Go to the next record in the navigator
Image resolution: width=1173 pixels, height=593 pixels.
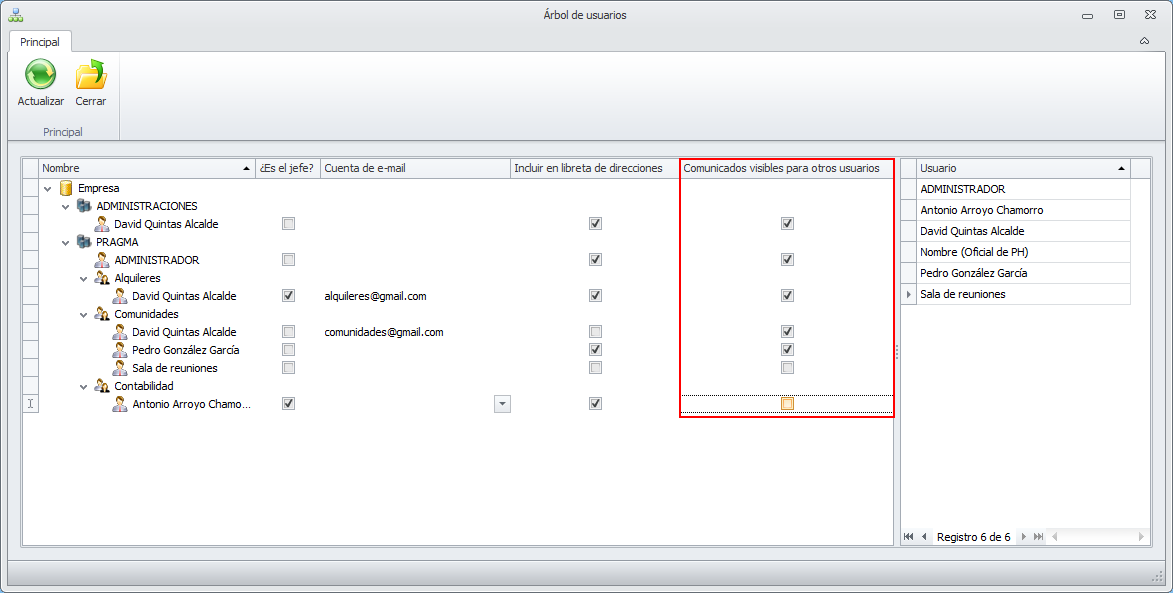1023,537
